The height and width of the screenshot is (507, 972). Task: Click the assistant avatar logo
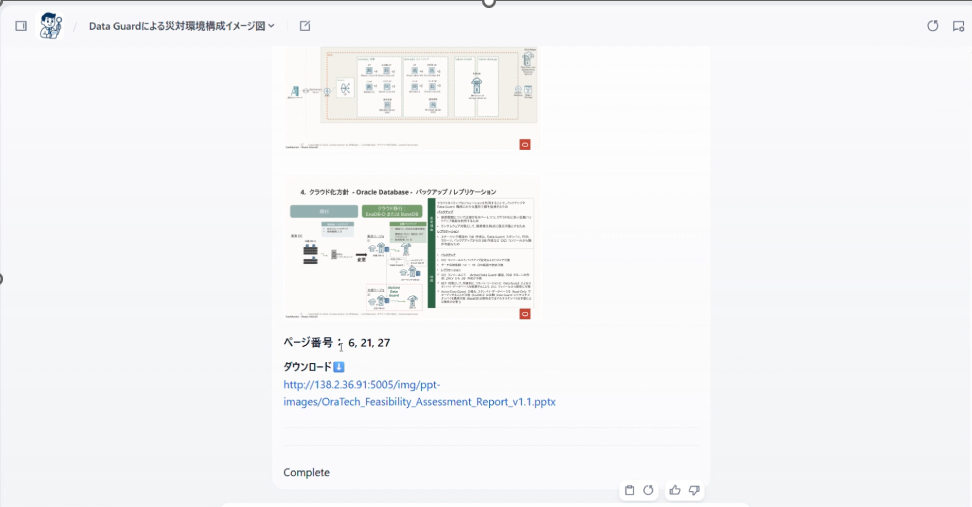pos(51,26)
